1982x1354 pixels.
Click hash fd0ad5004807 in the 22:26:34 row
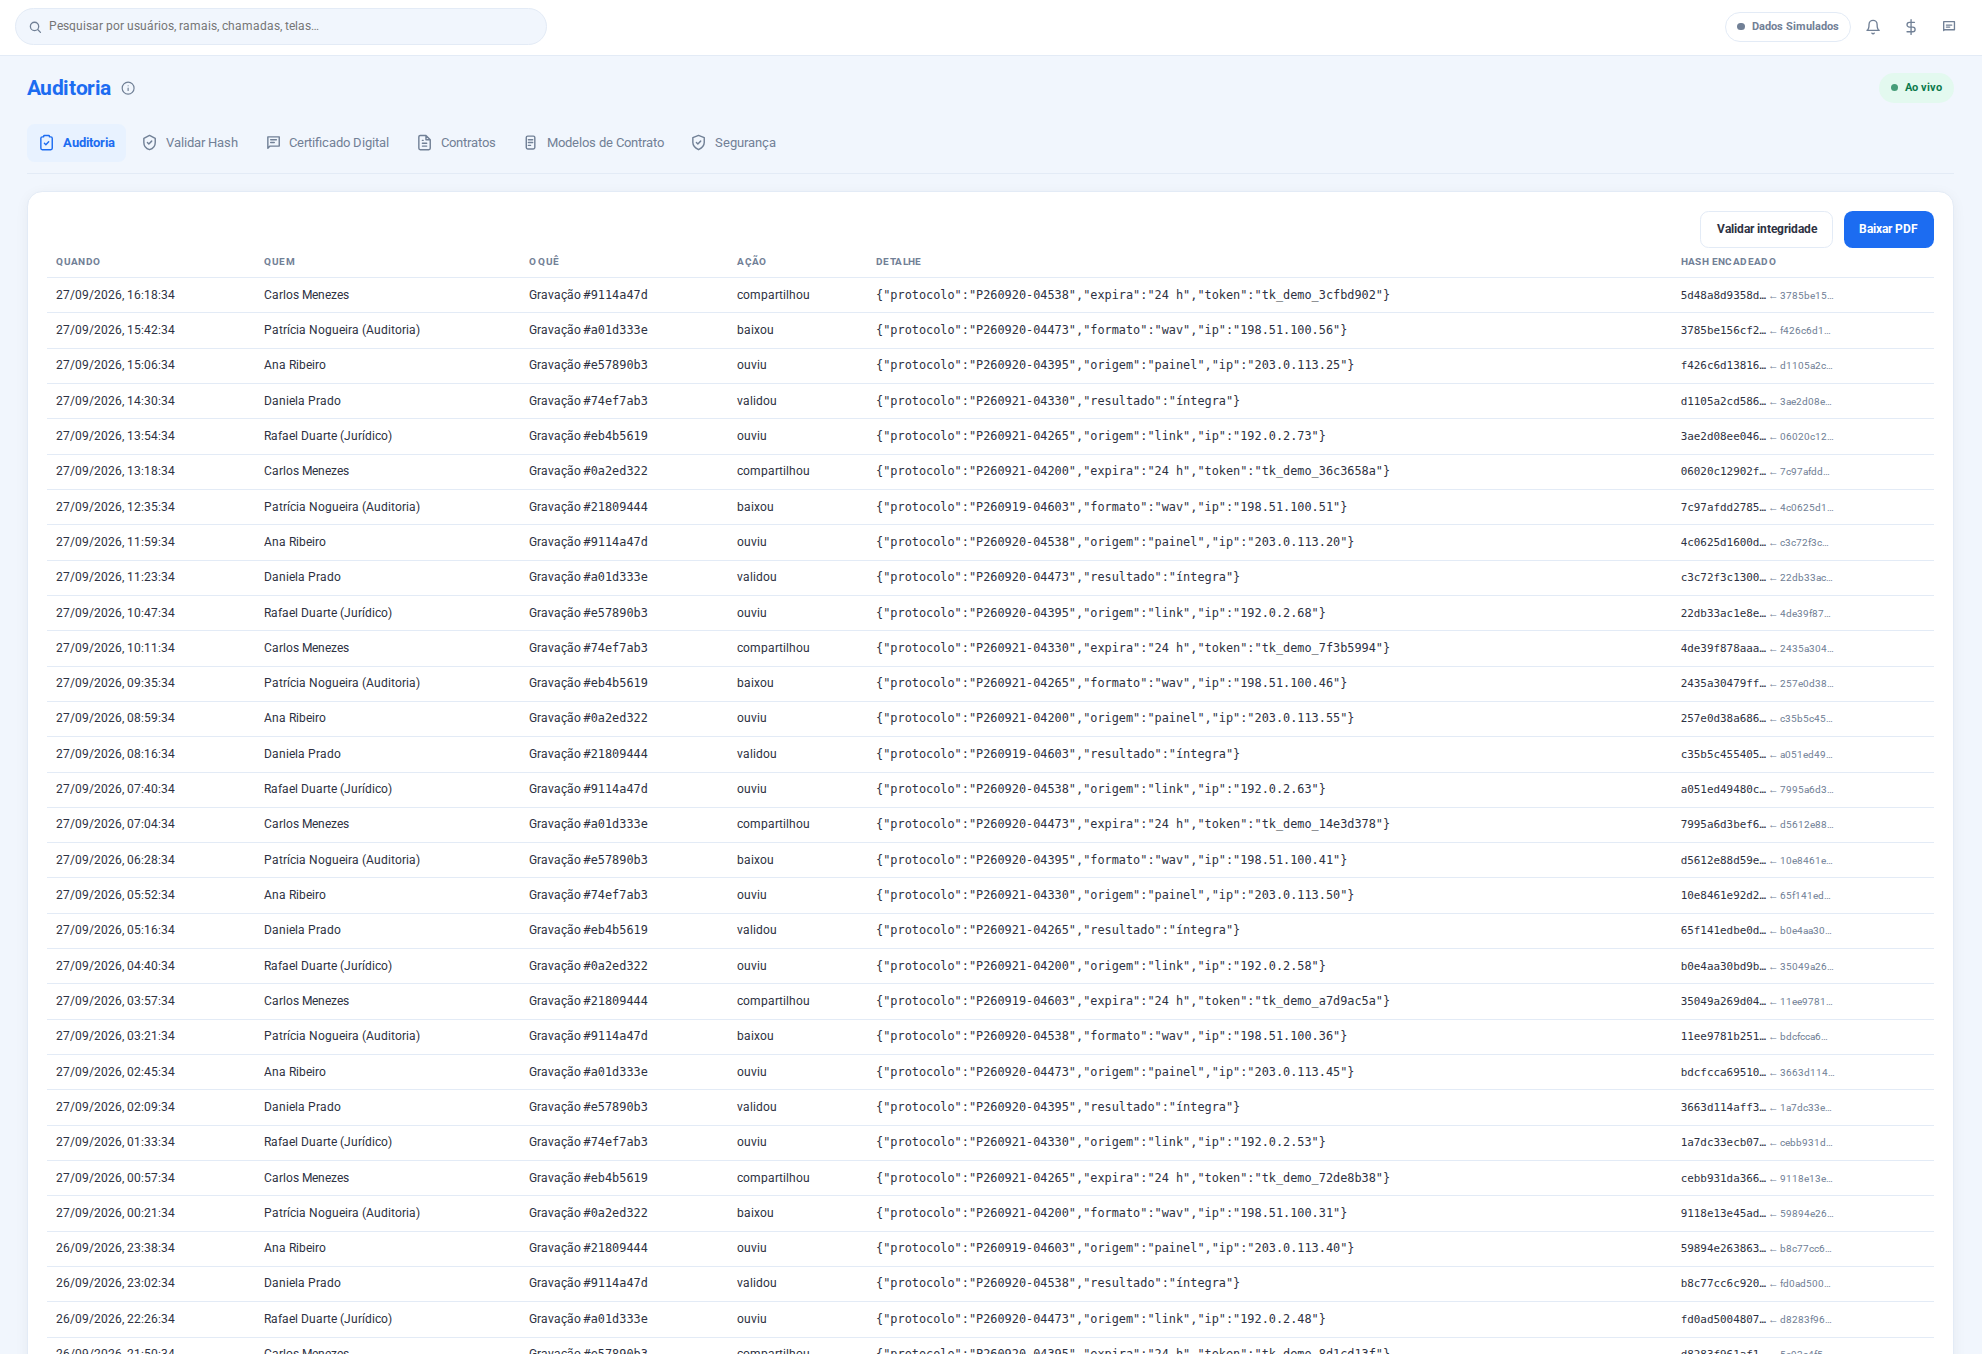1723,1319
